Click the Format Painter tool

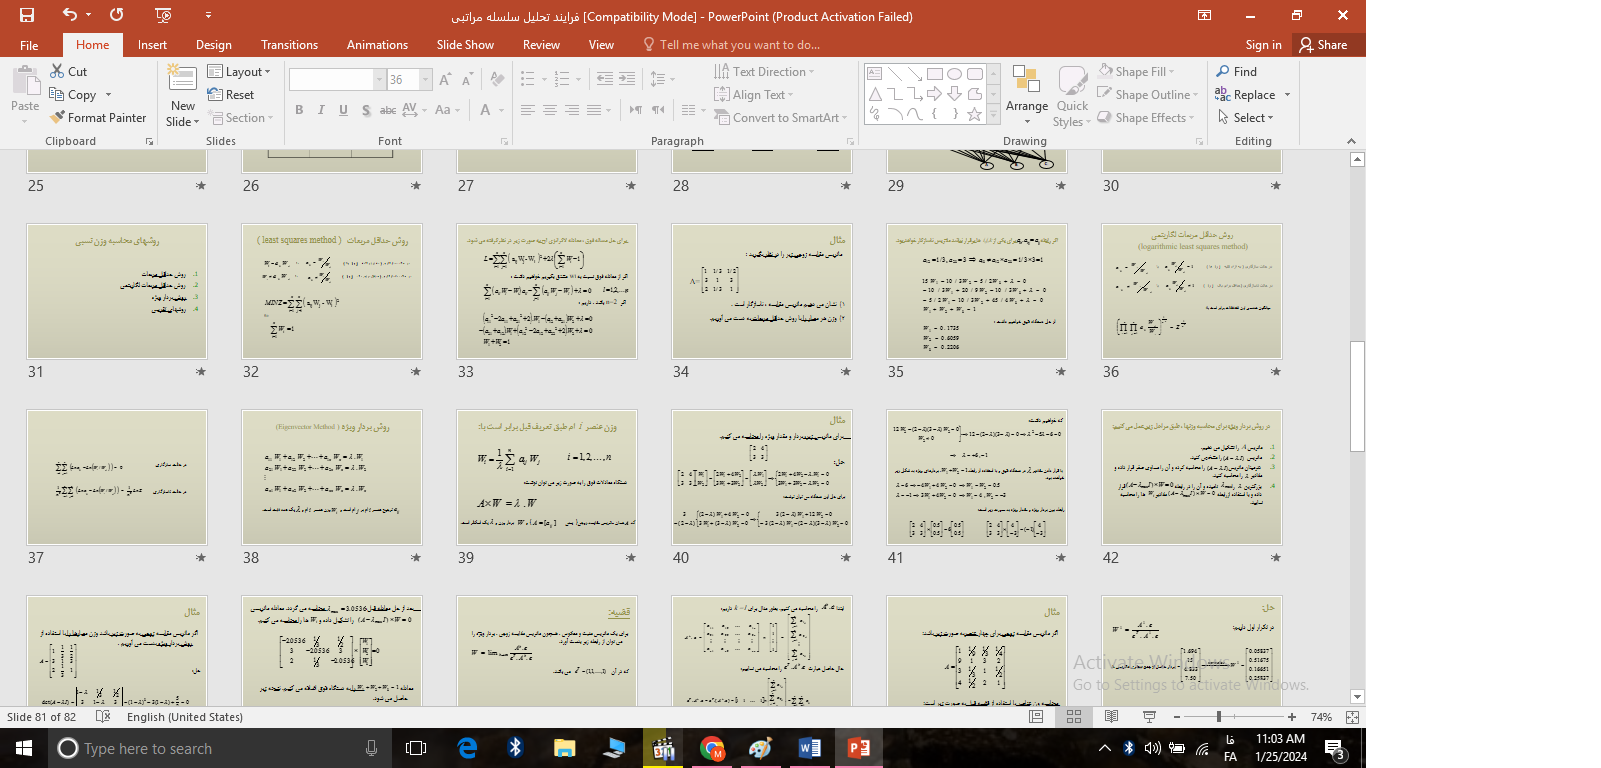(x=98, y=118)
